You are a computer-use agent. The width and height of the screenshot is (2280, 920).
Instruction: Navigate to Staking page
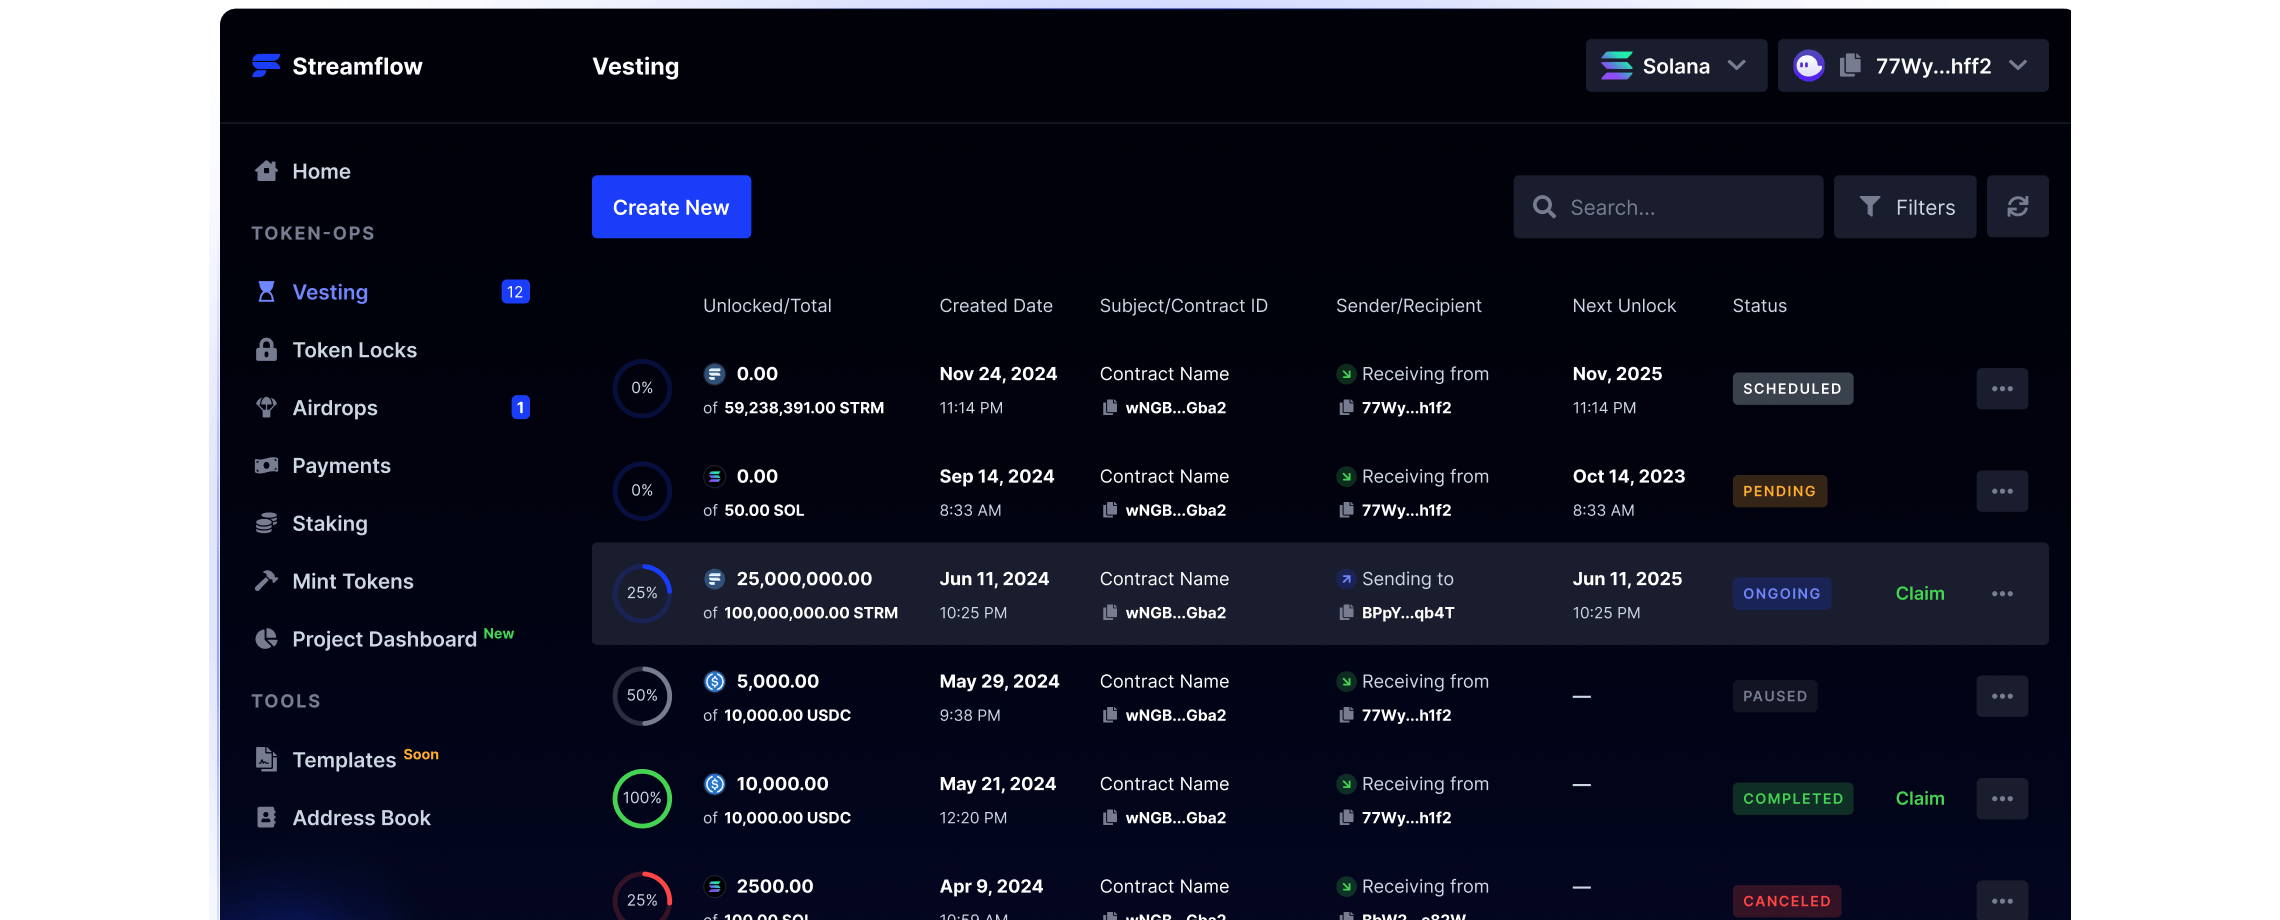(x=329, y=524)
